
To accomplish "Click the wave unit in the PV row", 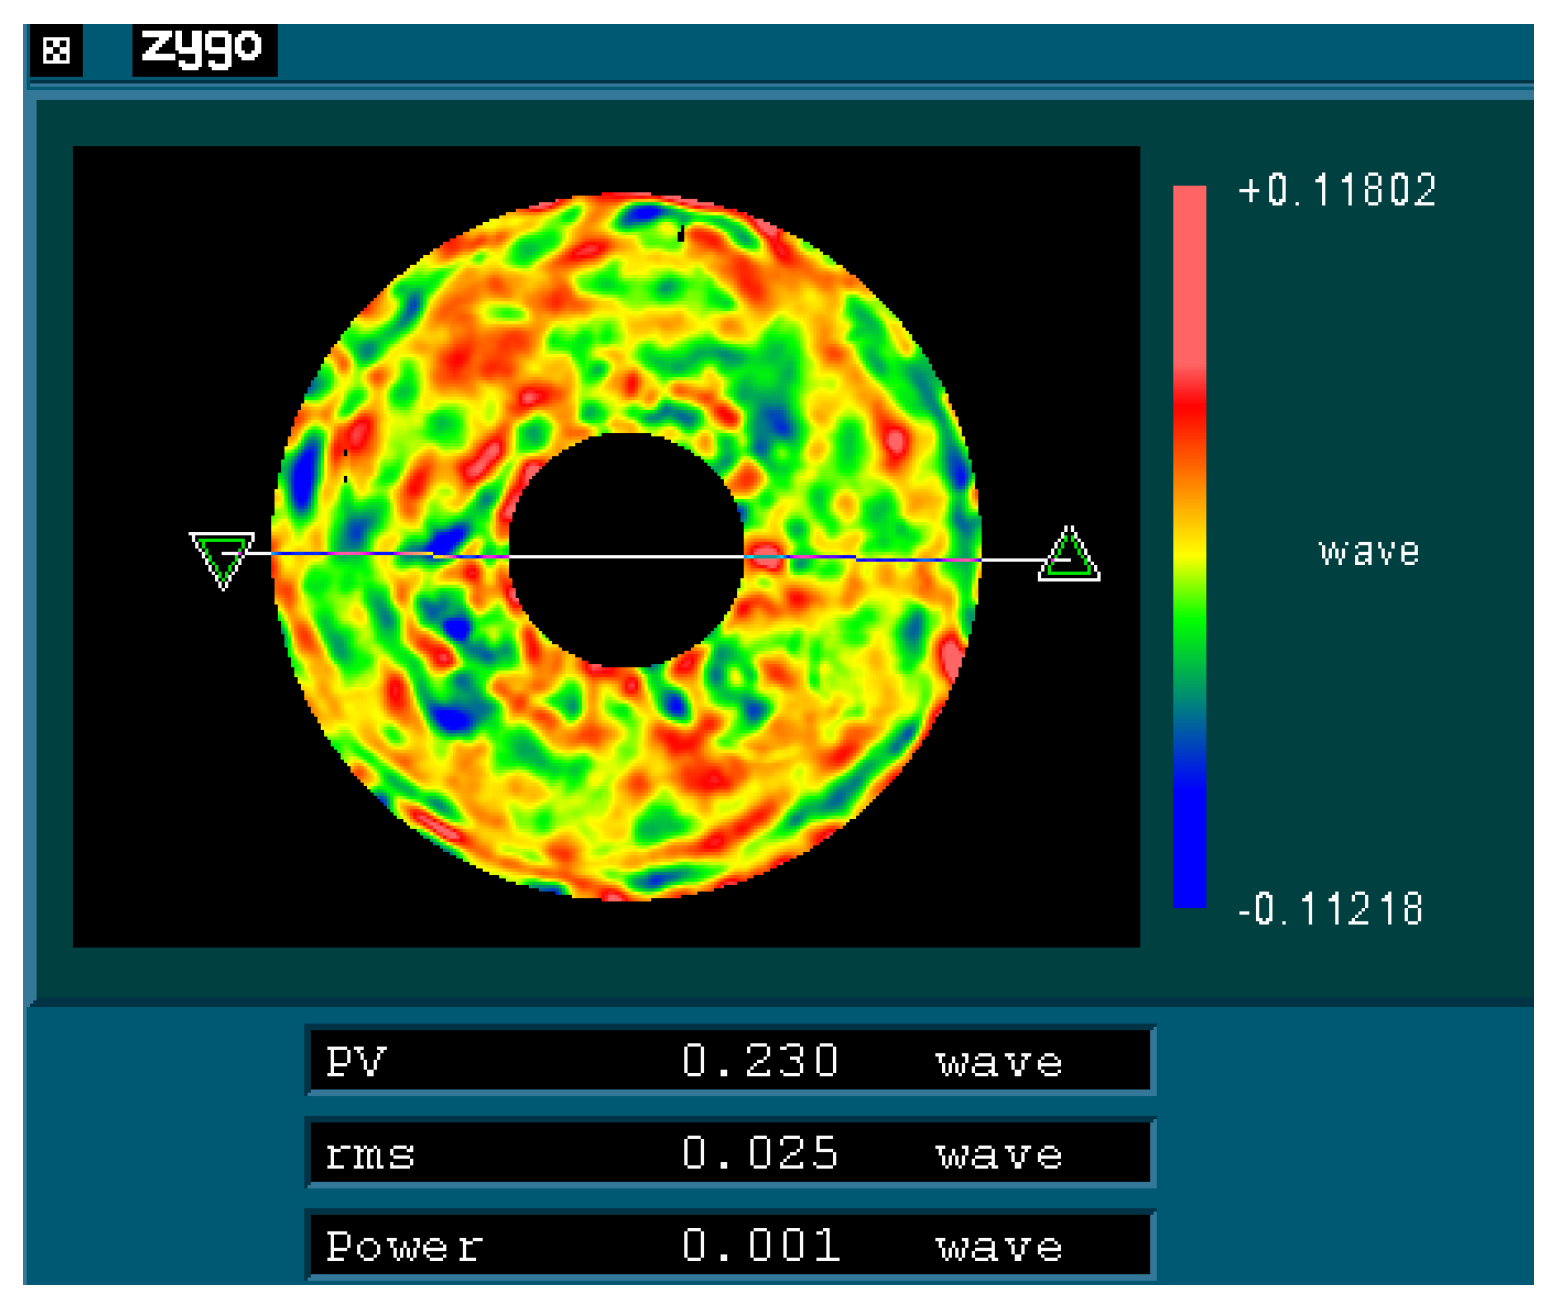I will pos(998,1062).
